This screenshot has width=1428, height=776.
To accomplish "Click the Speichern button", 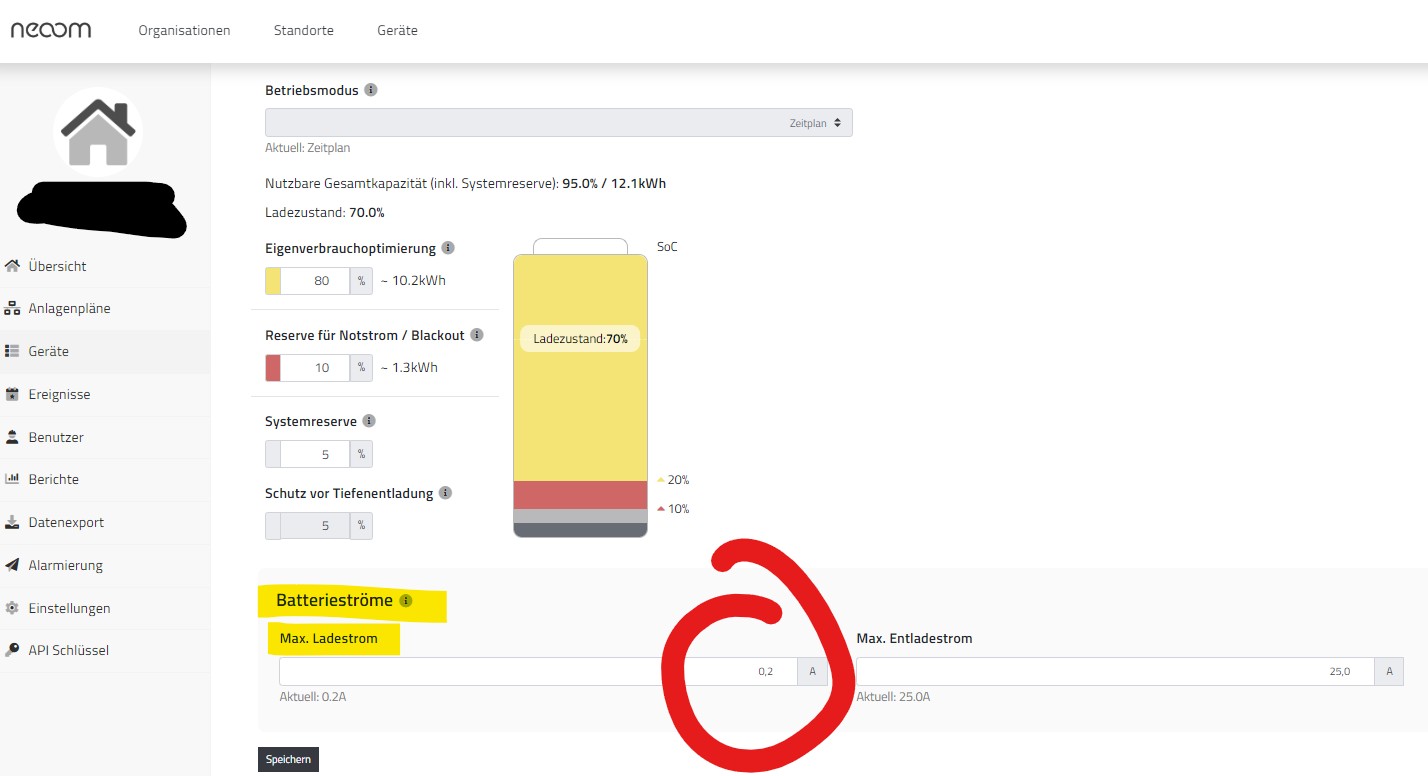I will 288,759.
